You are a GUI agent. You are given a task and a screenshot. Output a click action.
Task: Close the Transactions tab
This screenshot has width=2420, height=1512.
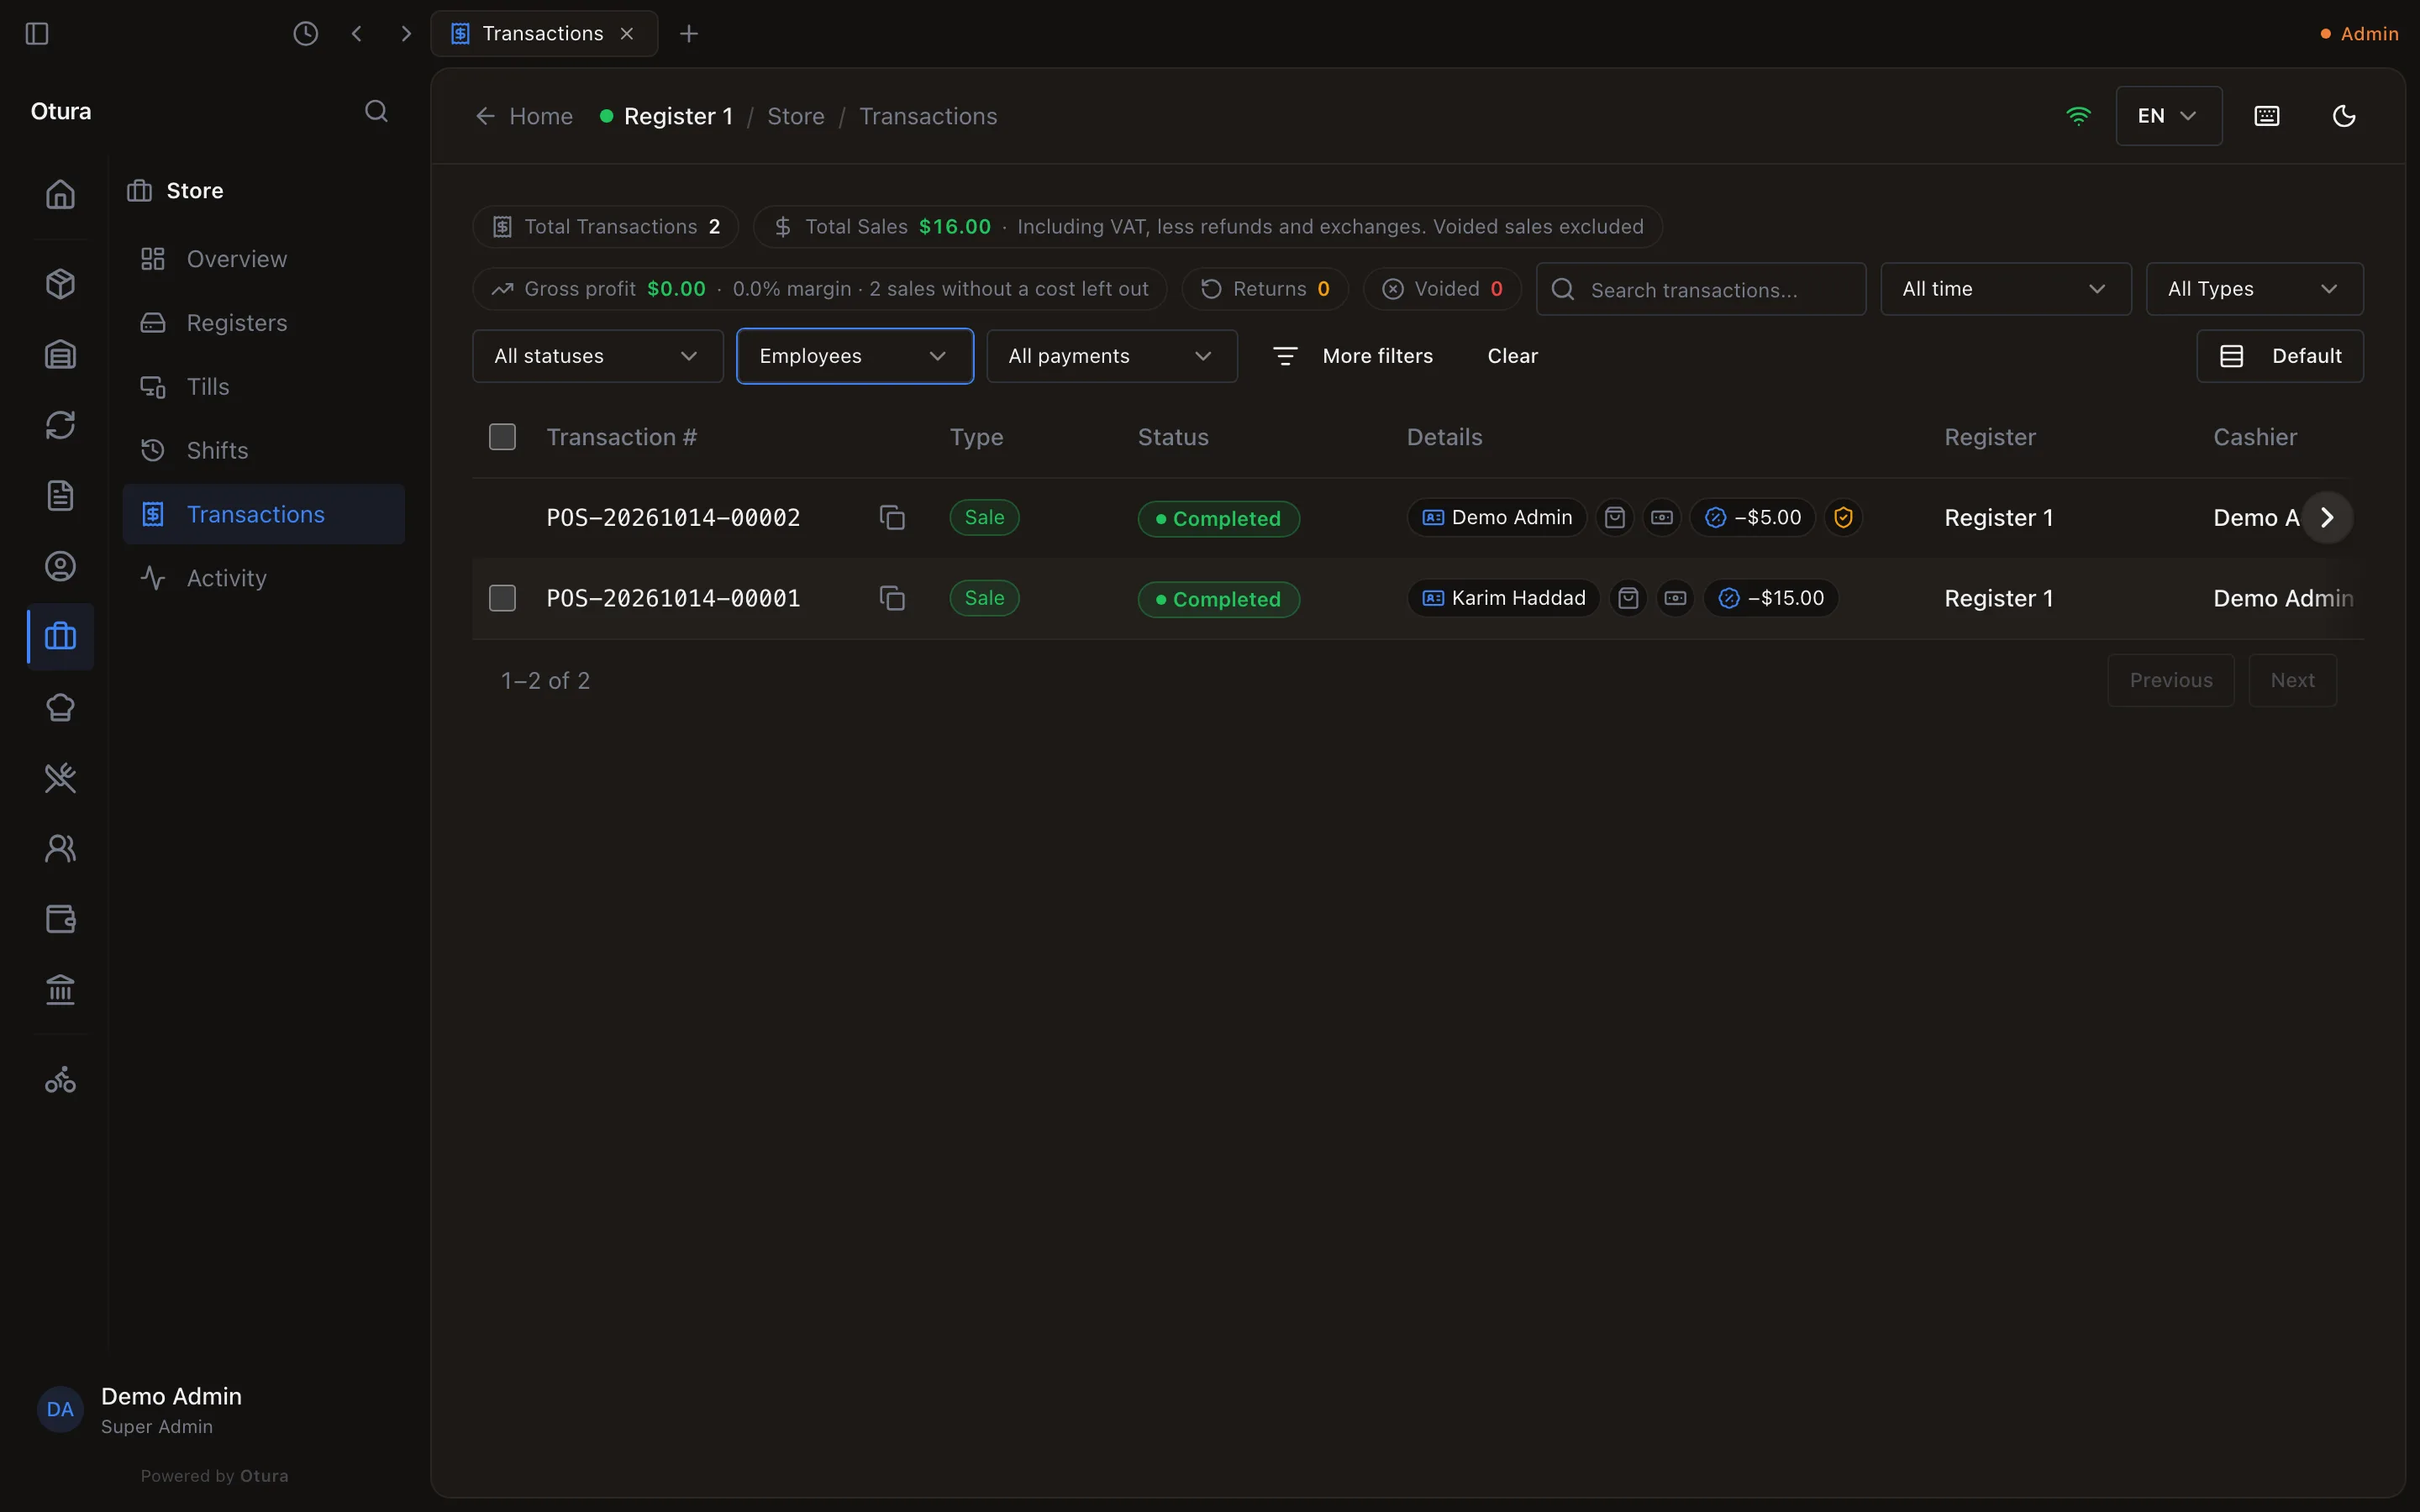click(627, 34)
